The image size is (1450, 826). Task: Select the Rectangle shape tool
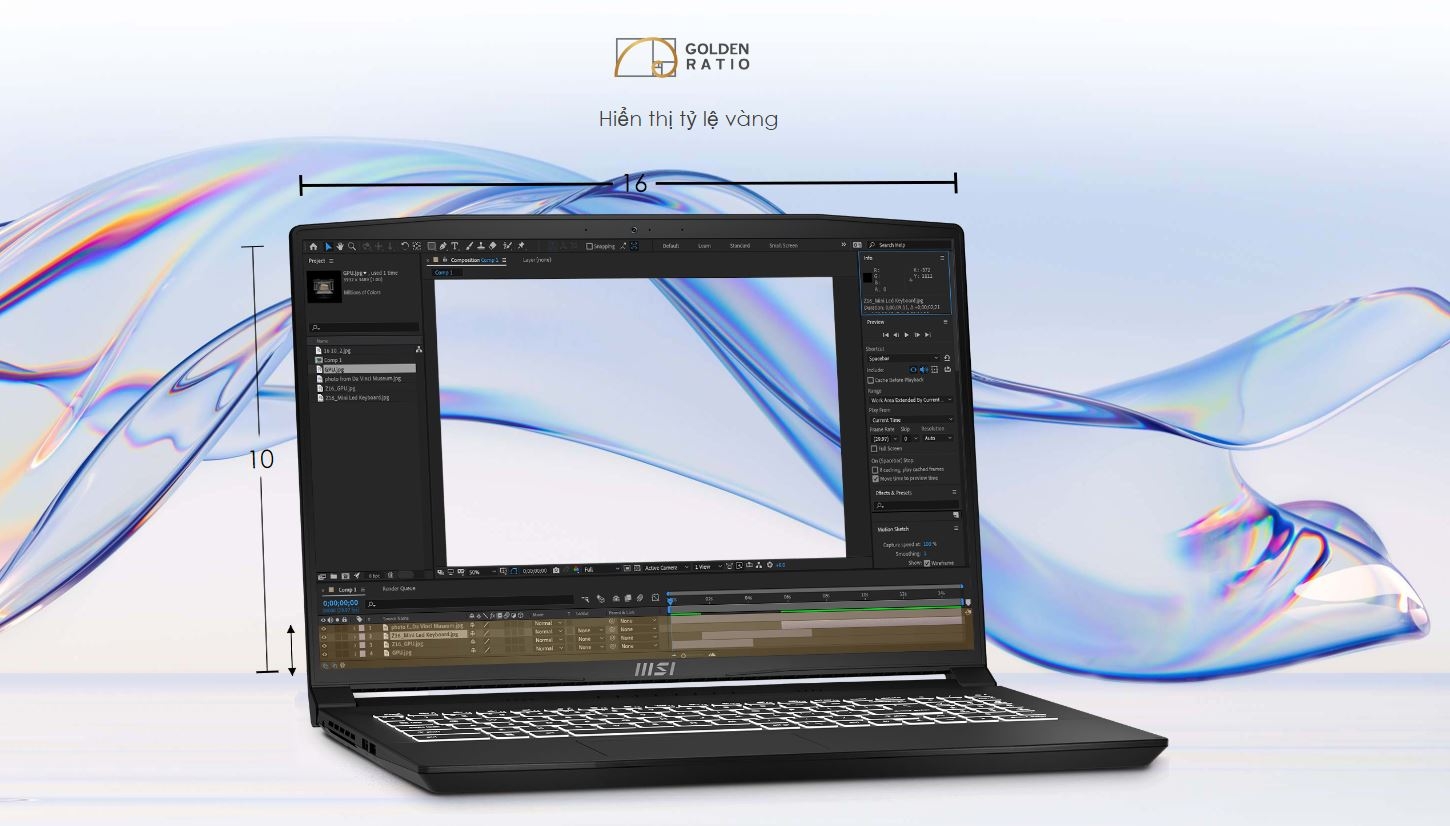click(431, 246)
